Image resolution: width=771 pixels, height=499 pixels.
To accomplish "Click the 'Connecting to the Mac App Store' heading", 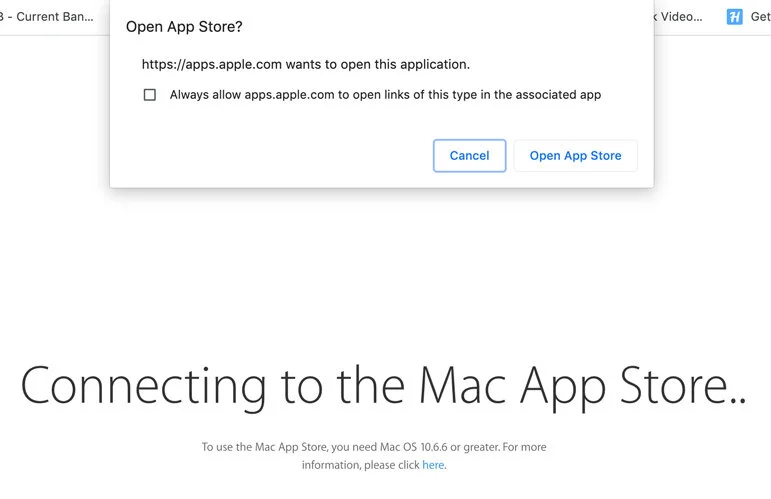I will tap(384, 388).
